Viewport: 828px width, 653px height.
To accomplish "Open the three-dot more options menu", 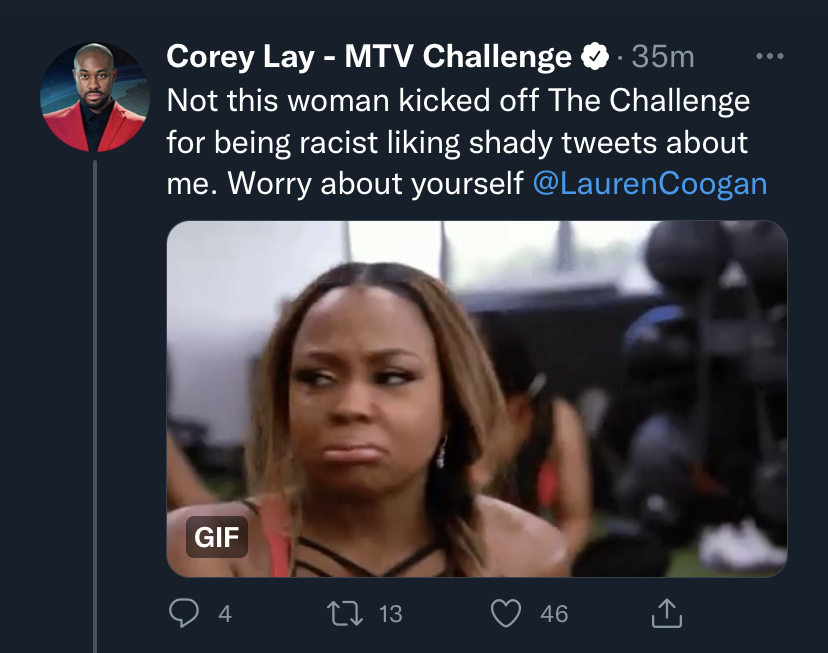I will coord(769,56).
